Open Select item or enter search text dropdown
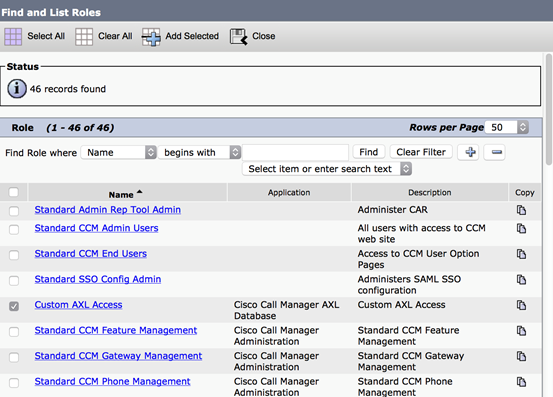This screenshot has width=553, height=397. 327,169
